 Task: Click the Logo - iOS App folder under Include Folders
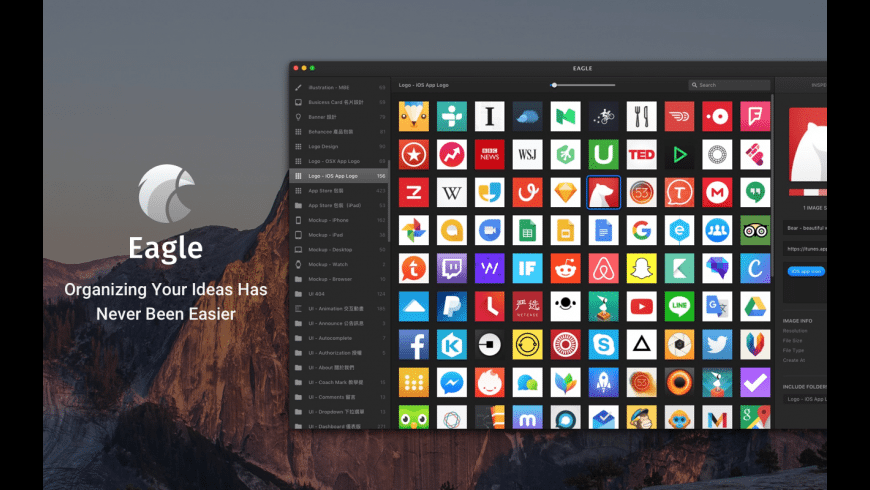[x=805, y=399]
